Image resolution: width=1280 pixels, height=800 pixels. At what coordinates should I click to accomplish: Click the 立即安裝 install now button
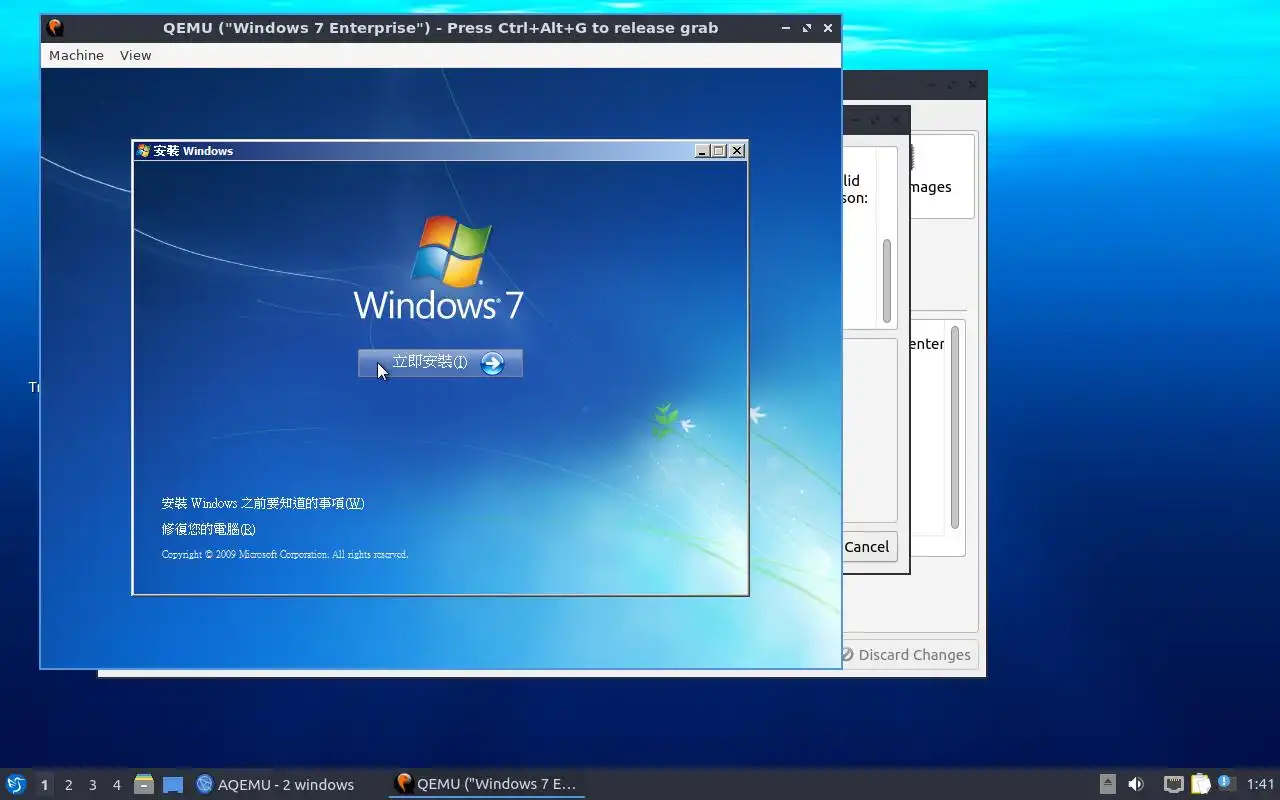click(440, 363)
